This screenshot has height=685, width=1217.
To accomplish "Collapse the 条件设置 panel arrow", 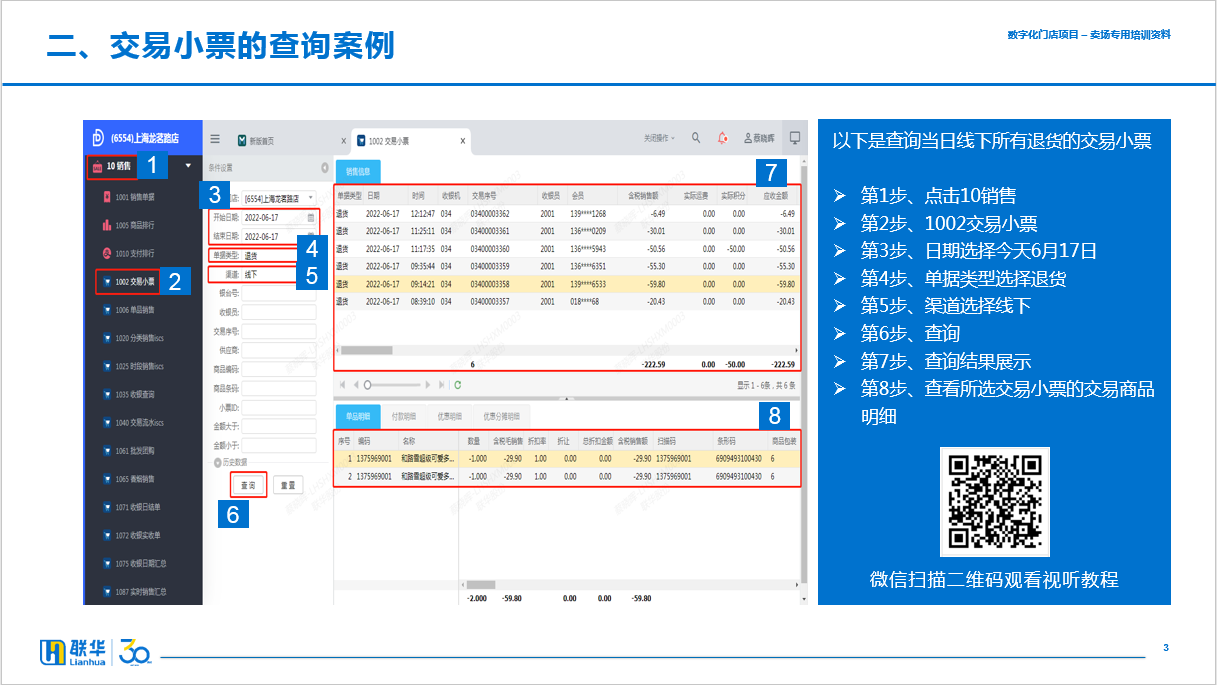I will coord(324,168).
